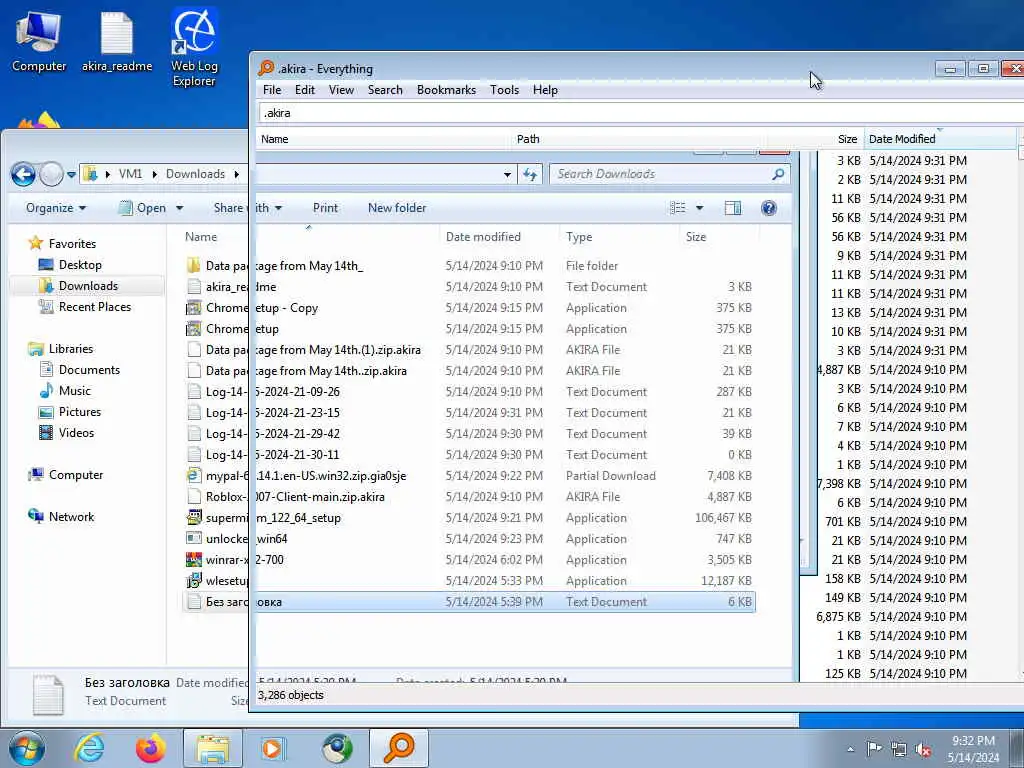
Task: Open the Search menu in Everything
Action: coord(385,90)
